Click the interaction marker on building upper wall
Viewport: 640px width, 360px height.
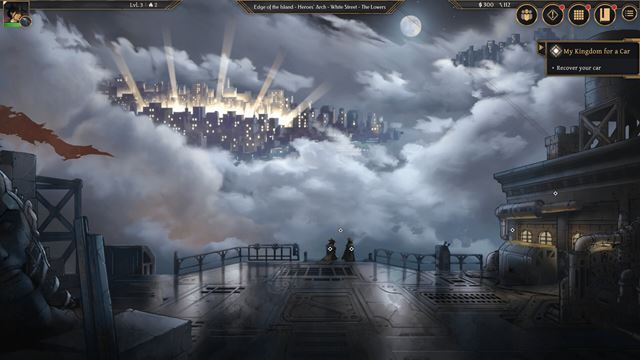(555, 193)
